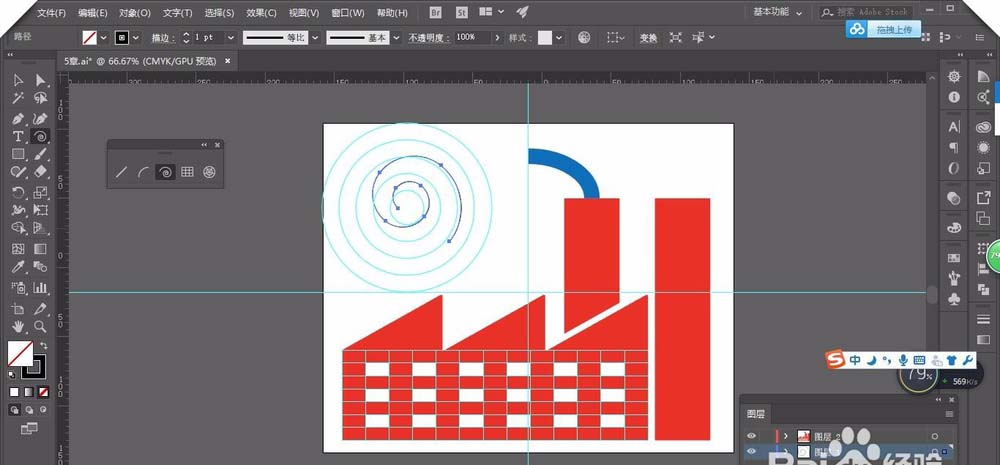Image resolution: width=1000 pixels, height=465 pixels.
Task: Open the 对象(O) menu
Action: 135,13
